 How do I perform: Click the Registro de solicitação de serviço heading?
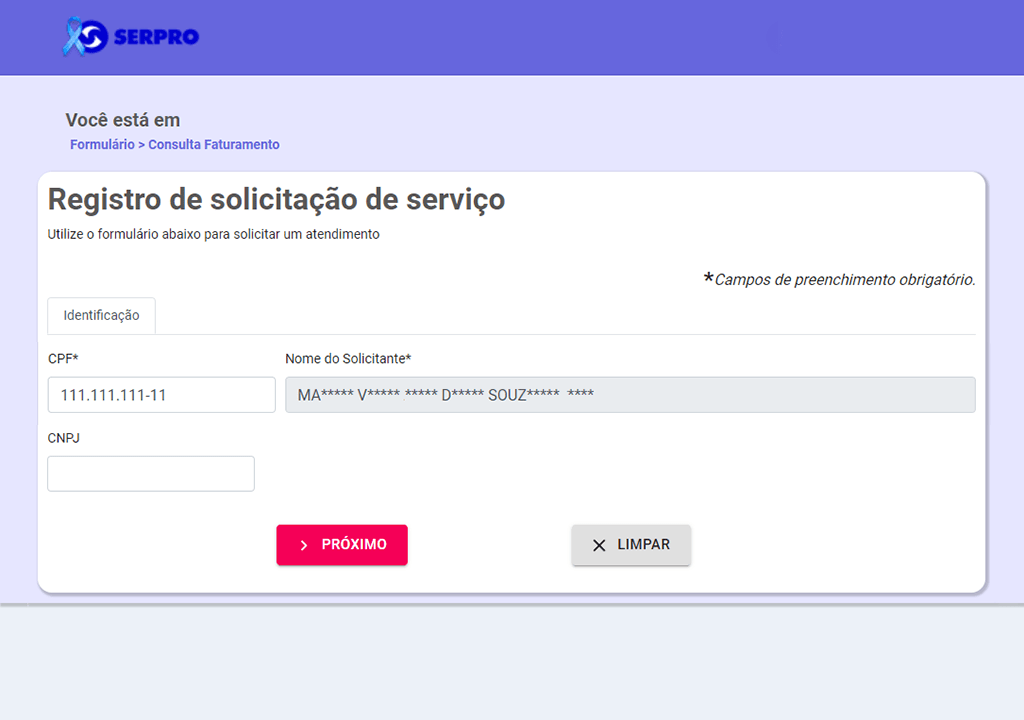coord(276,199)
